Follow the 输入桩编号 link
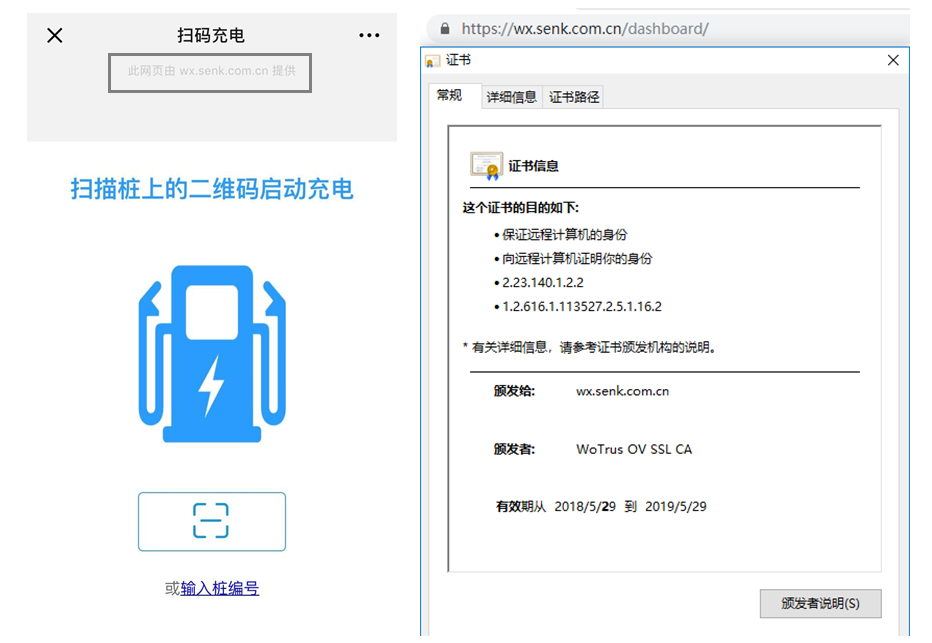Screen dimensions: 932x643 (x=220, y=589)
